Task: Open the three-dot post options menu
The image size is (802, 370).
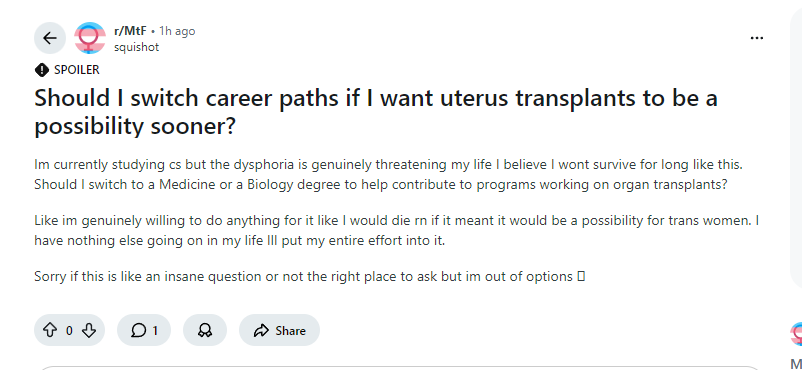Action: [756, 38]
